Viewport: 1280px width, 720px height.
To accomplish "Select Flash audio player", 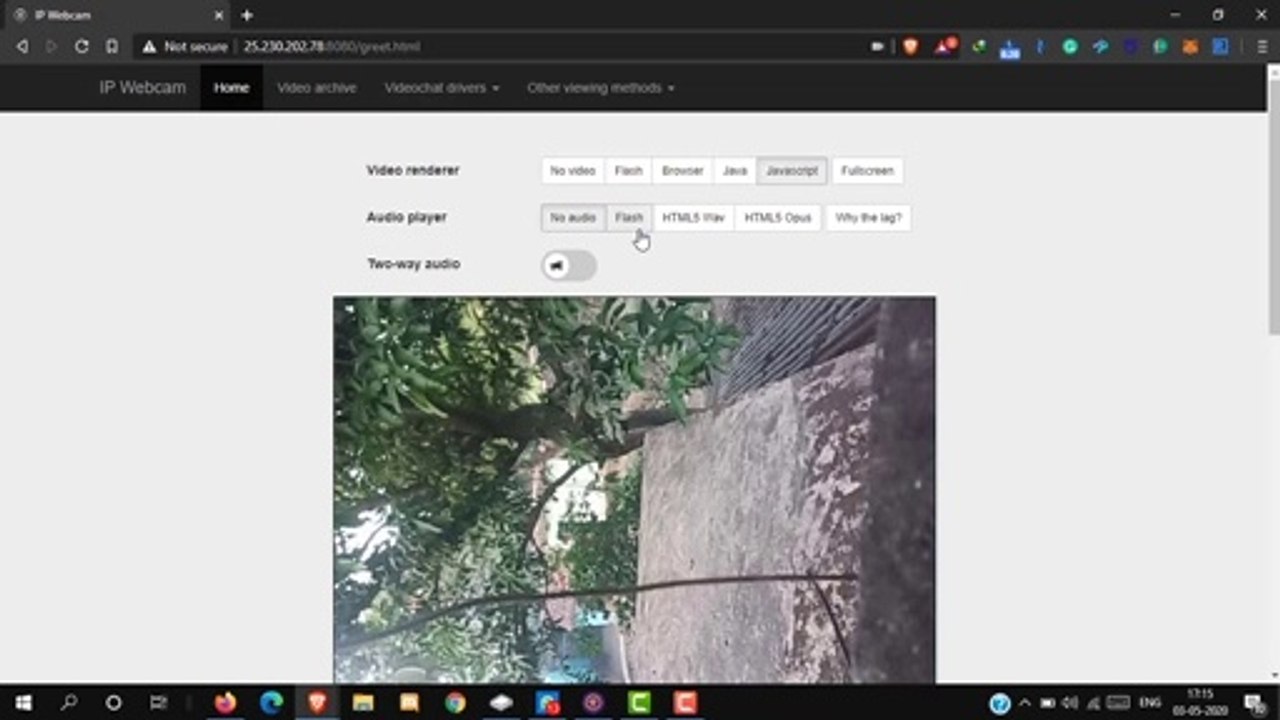I will [629, 218].
